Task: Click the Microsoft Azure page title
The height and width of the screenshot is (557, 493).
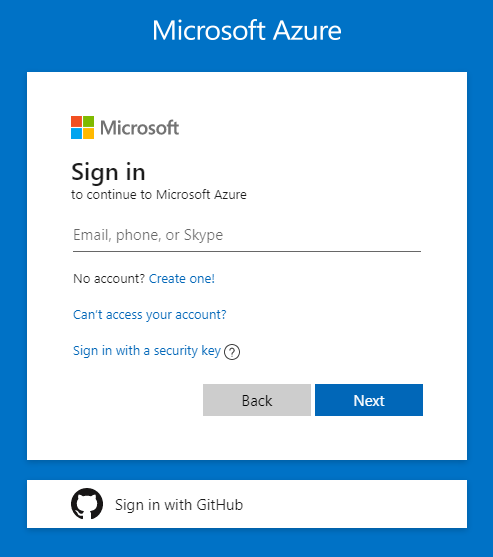Action: point(247,31)
